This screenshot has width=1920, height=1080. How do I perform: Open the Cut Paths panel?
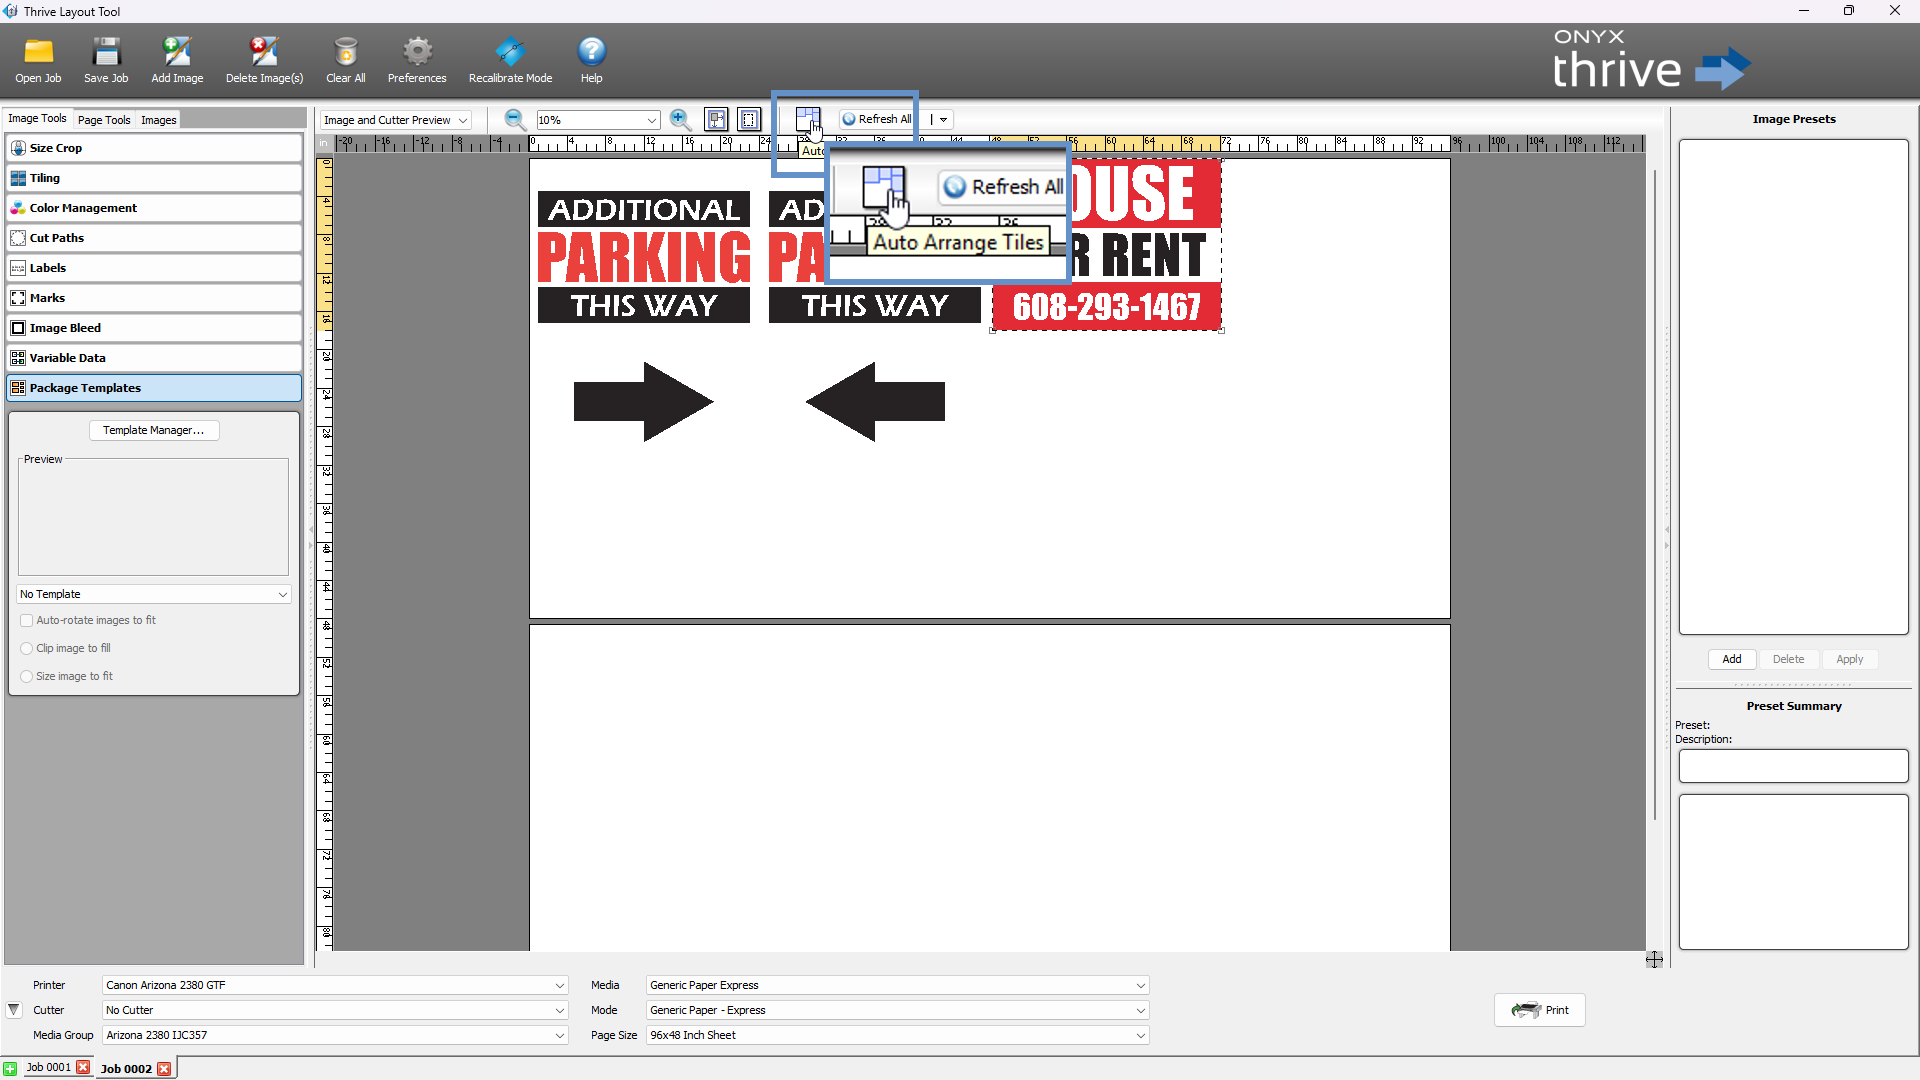[154, 238]
